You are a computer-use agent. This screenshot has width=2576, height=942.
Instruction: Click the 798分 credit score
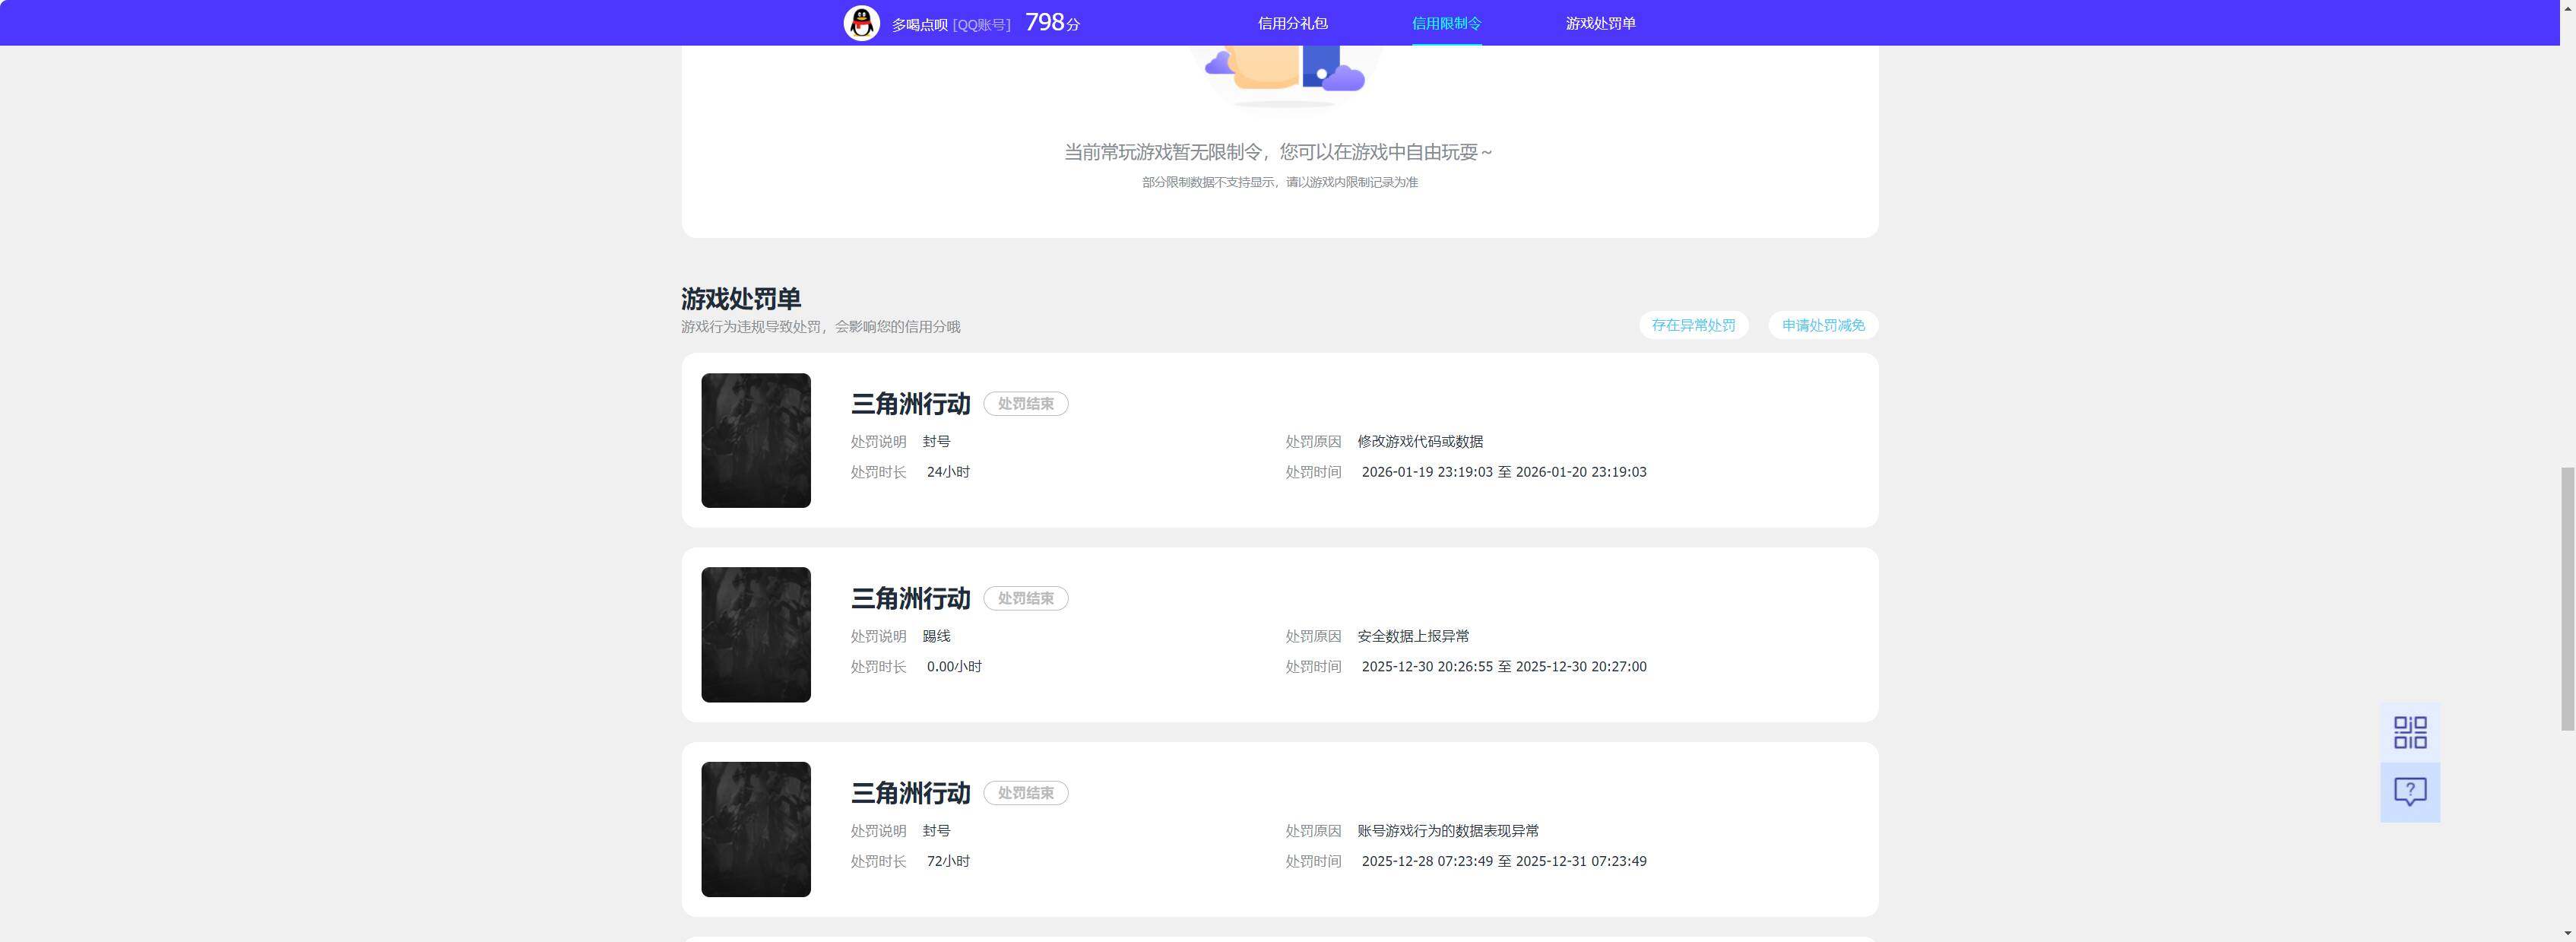click(1052, 22)
